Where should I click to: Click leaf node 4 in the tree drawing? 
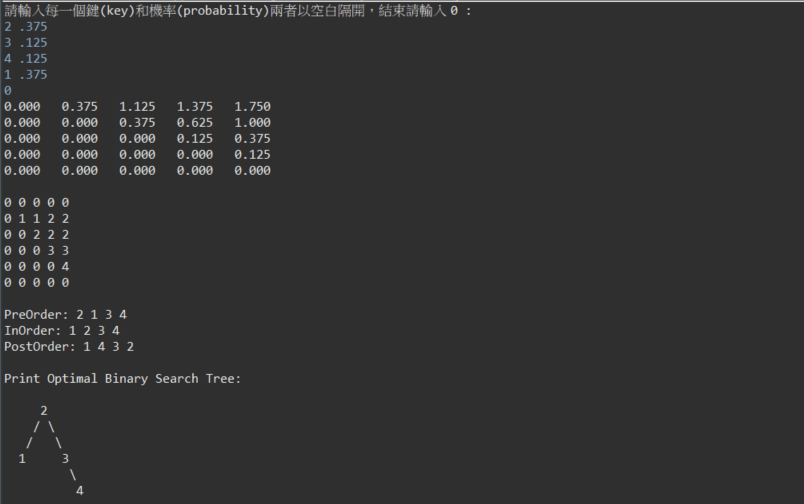click(79, 491)
